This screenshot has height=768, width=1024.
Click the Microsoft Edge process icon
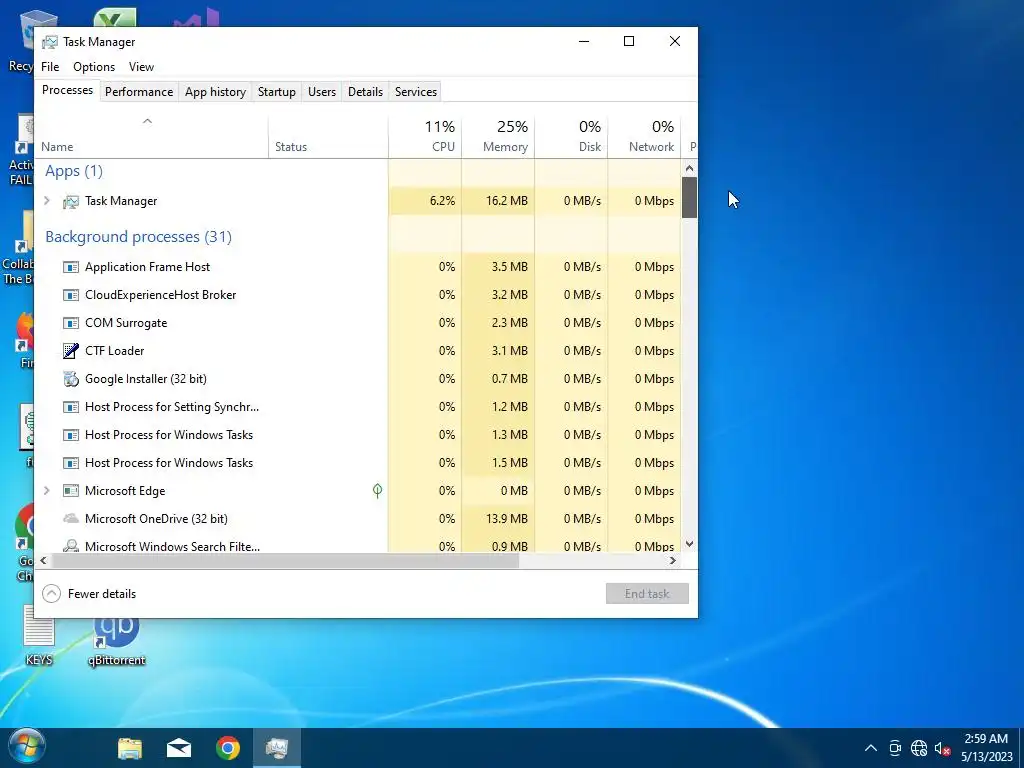[71, 491]
